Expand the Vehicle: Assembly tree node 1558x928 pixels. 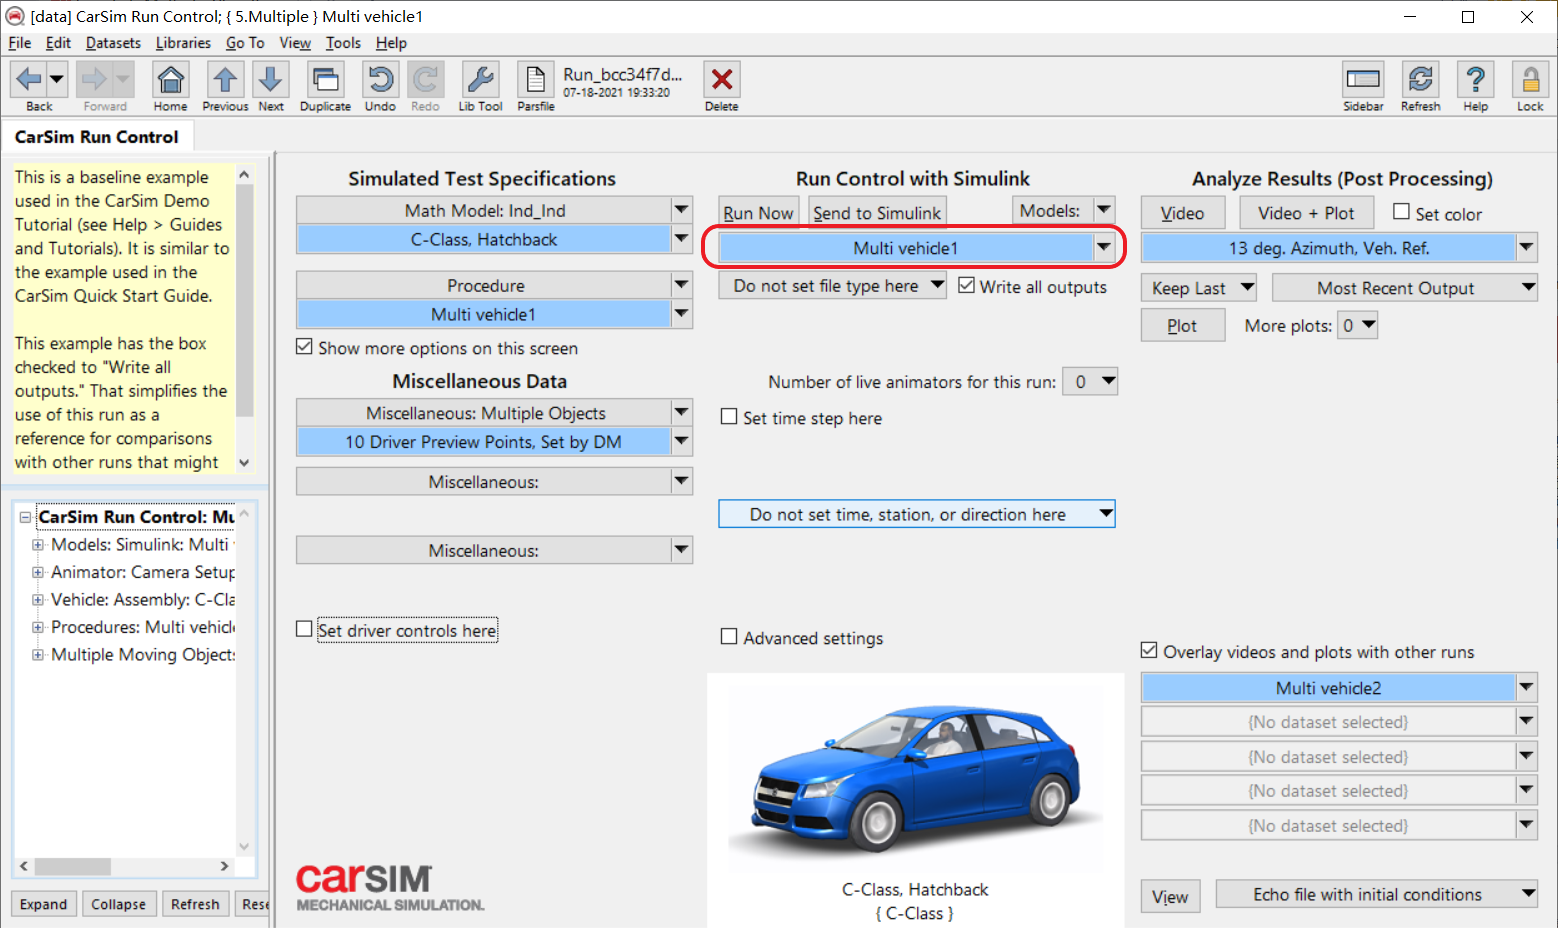38,599
